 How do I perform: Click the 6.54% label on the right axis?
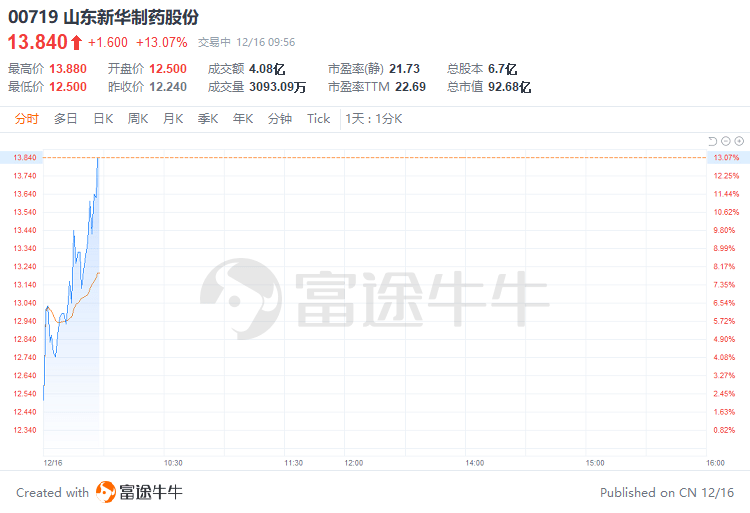(x=724, y=303)
